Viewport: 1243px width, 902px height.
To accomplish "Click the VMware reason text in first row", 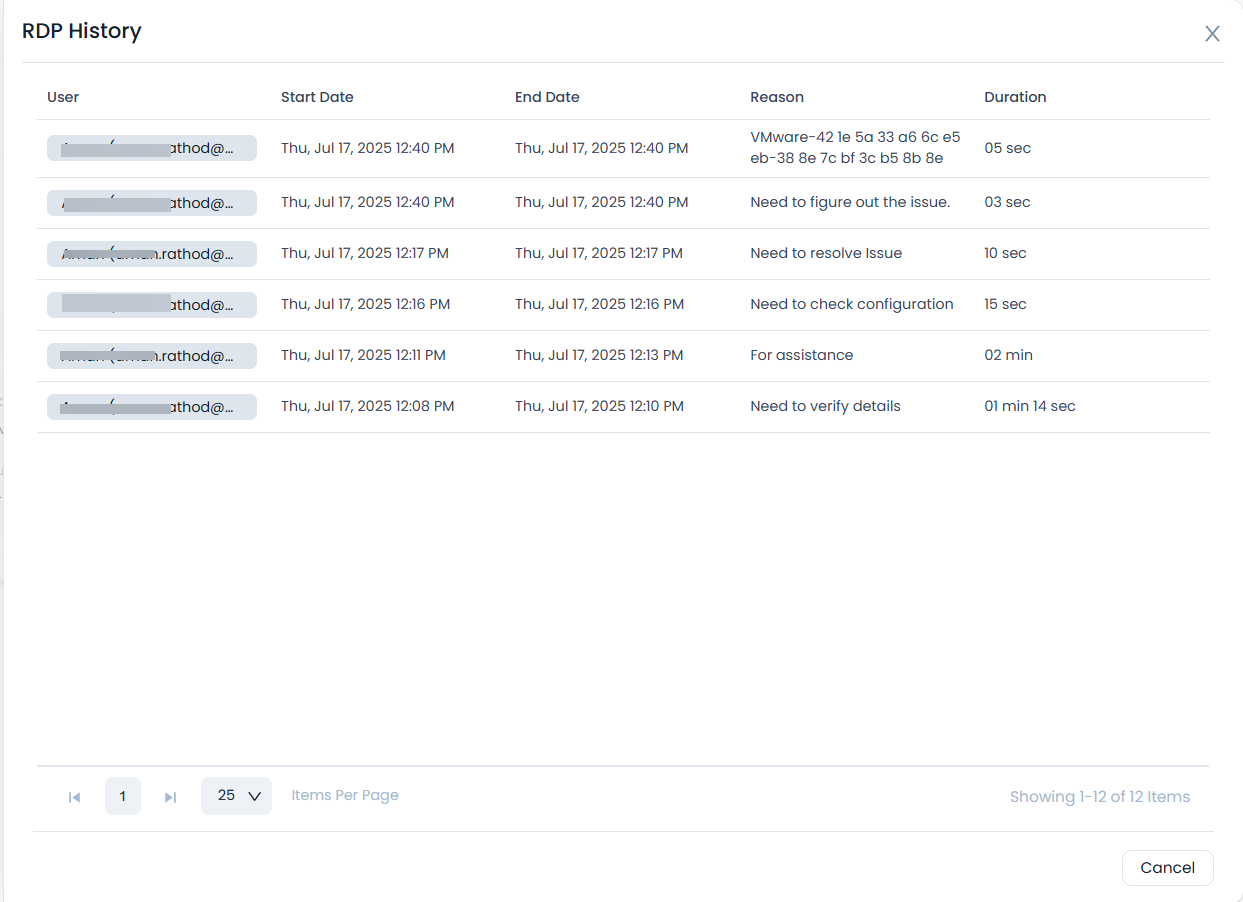I will tap(854, 148).
